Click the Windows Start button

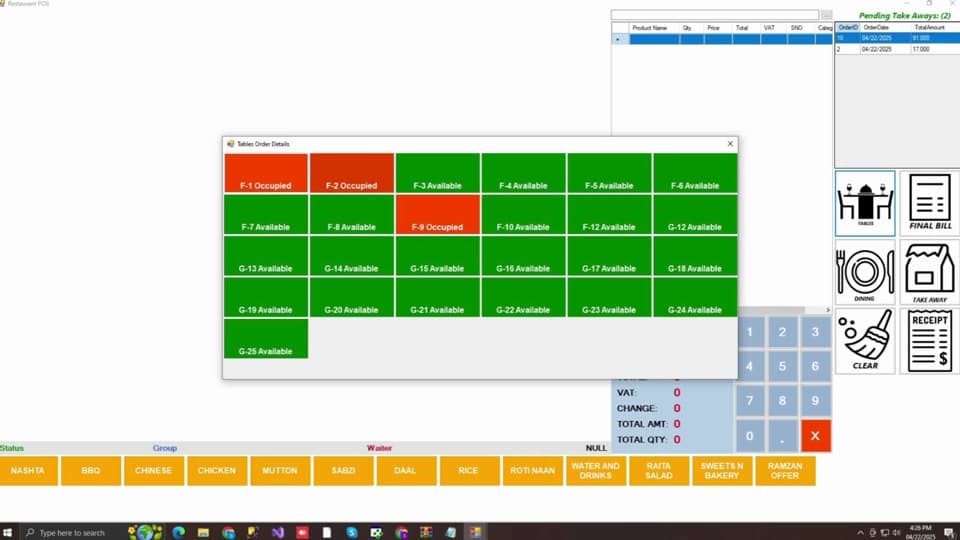(x=7, y=532)
